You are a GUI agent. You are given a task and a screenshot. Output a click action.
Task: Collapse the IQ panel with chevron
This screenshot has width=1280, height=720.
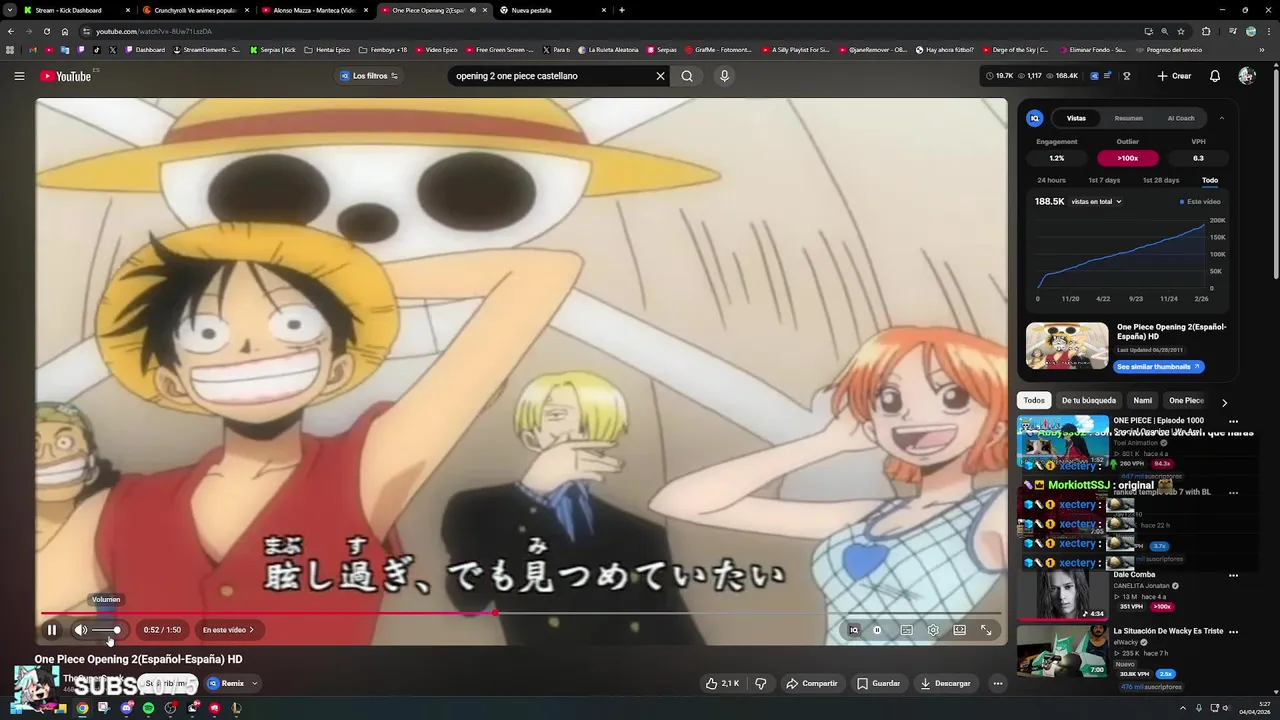(x=1221, y=118)
